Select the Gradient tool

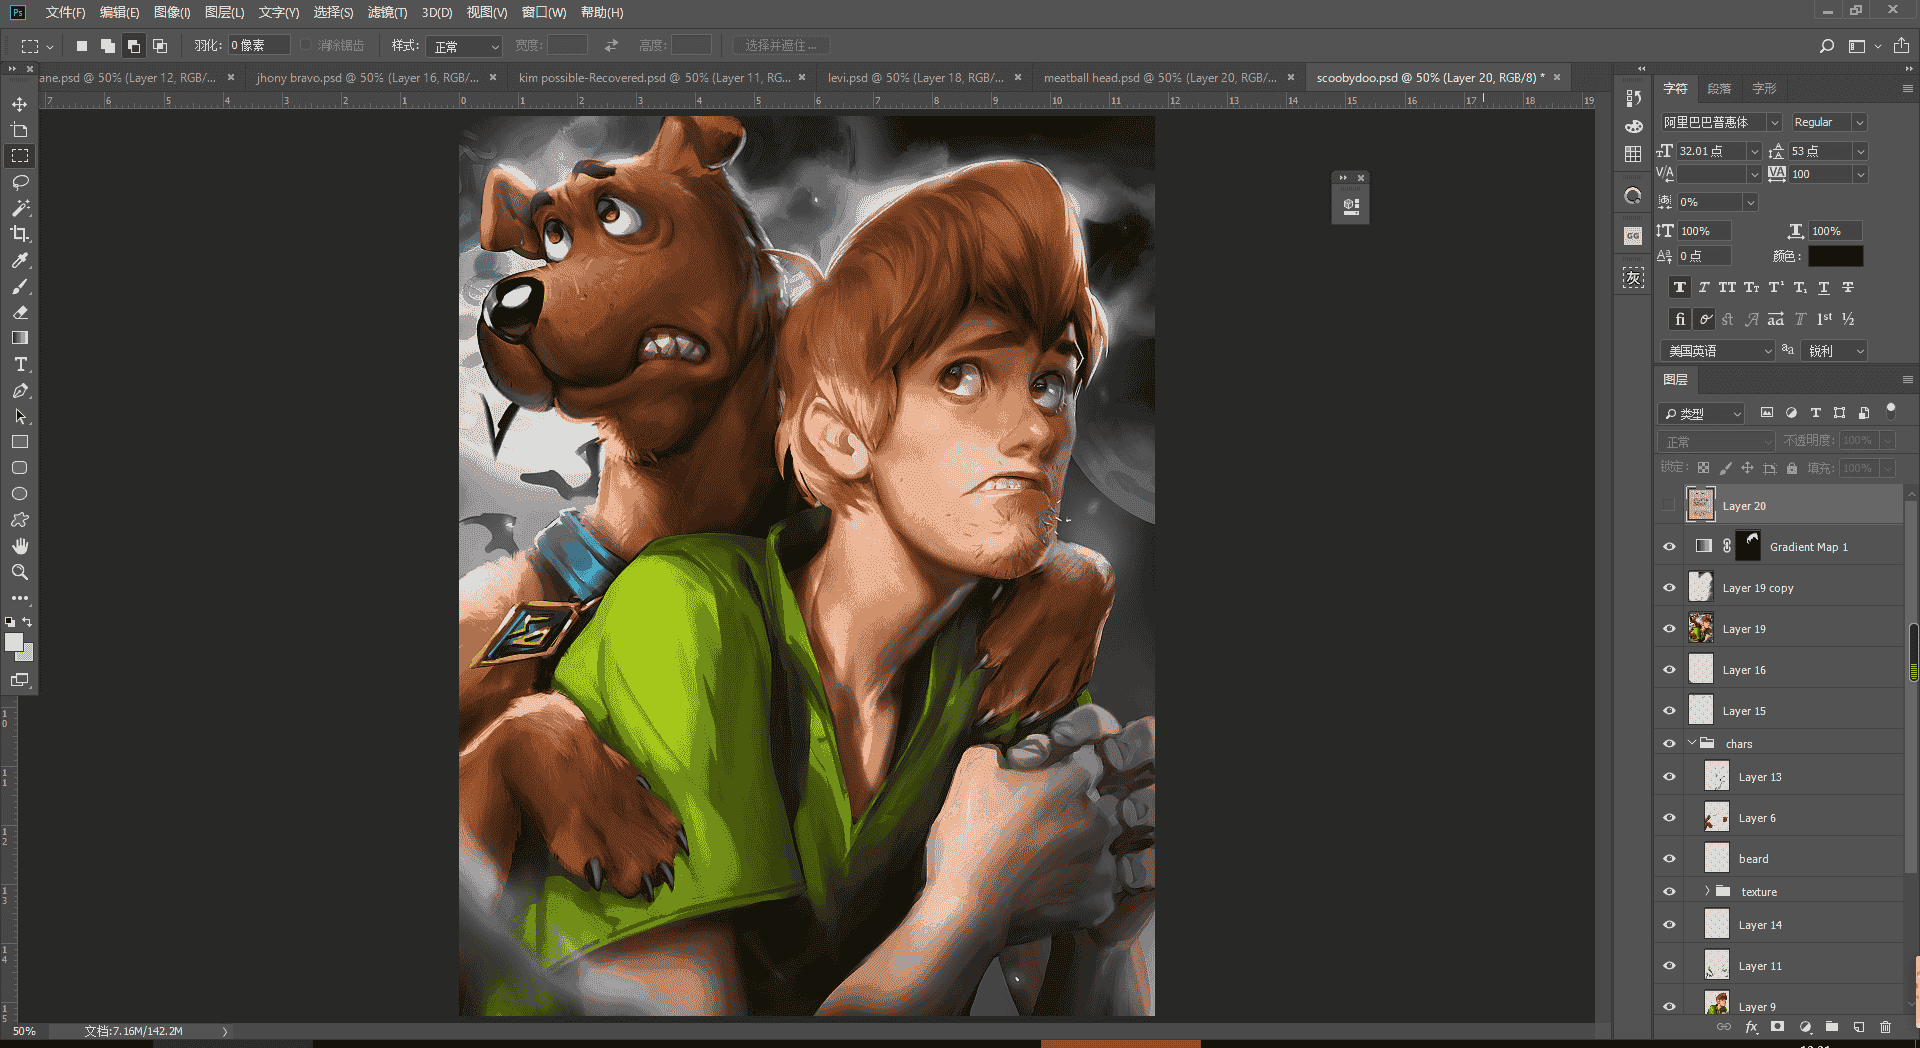click(19, 338)
